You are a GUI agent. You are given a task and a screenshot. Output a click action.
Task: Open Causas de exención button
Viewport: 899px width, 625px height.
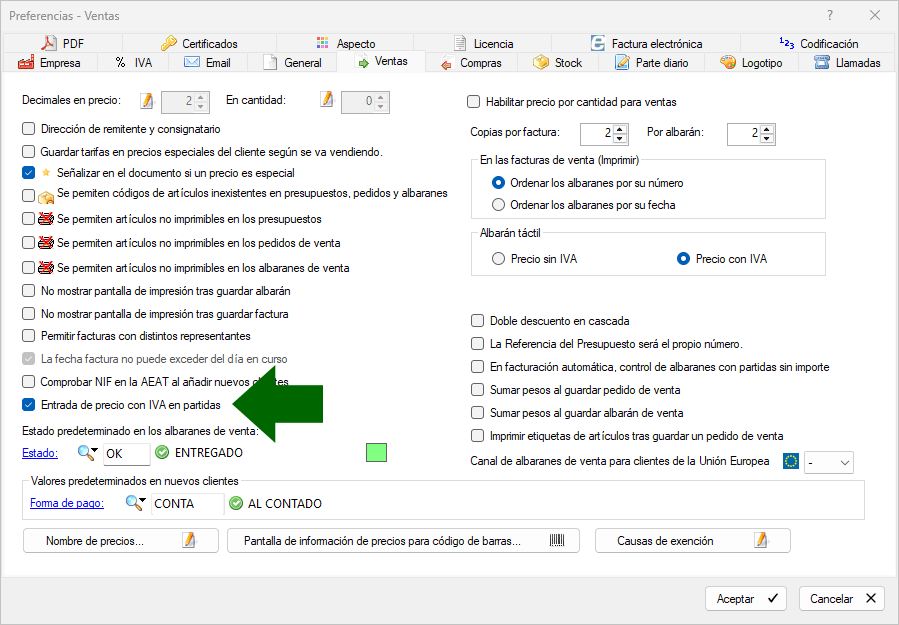[692, 541]
